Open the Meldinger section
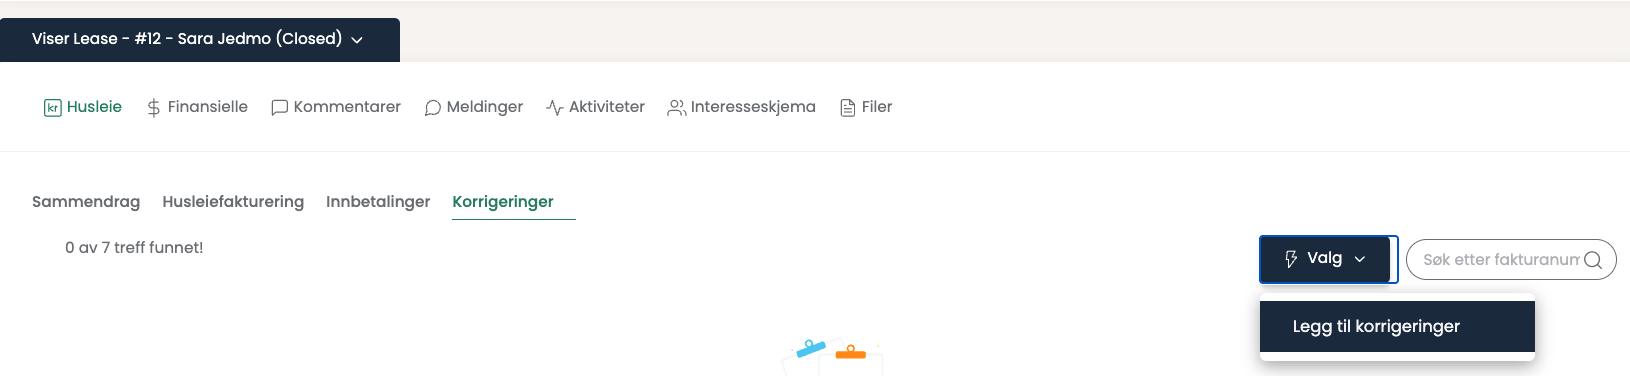The width and height of the screenshot is (1630, 376). coord(473,107)
